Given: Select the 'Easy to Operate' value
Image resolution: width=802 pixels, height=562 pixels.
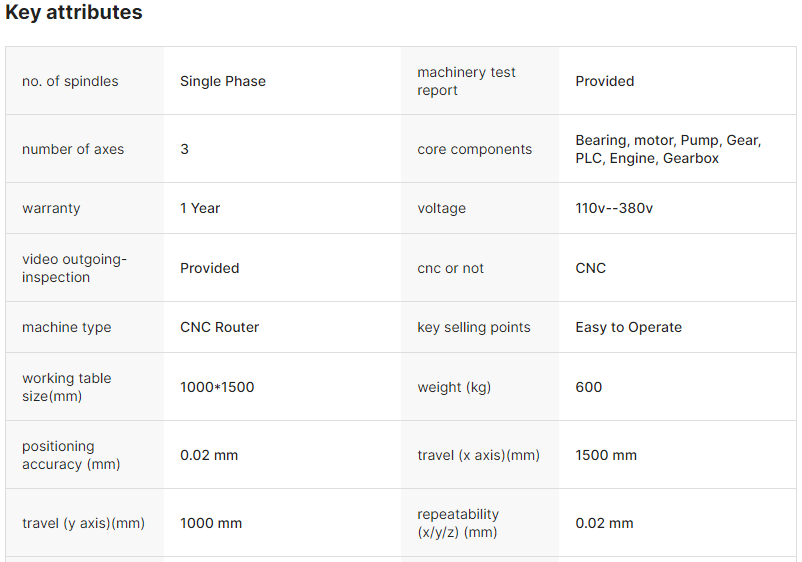Looking at the screenshot, I should point(628,327).
